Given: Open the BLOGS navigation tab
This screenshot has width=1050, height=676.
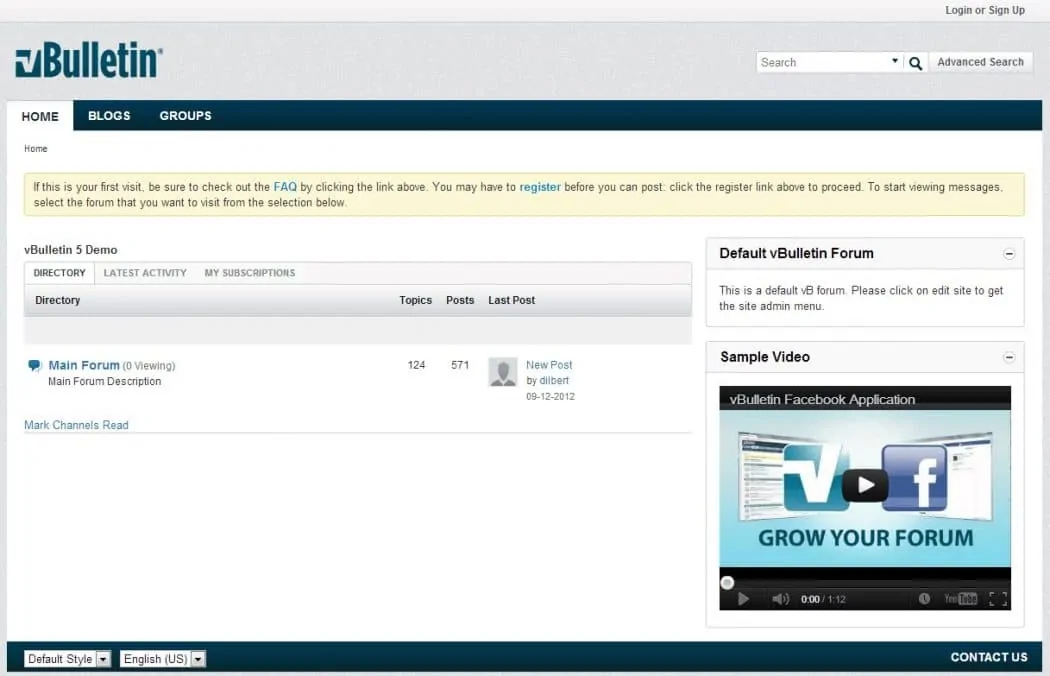Looking at the screenshot, I should (109, 116).
